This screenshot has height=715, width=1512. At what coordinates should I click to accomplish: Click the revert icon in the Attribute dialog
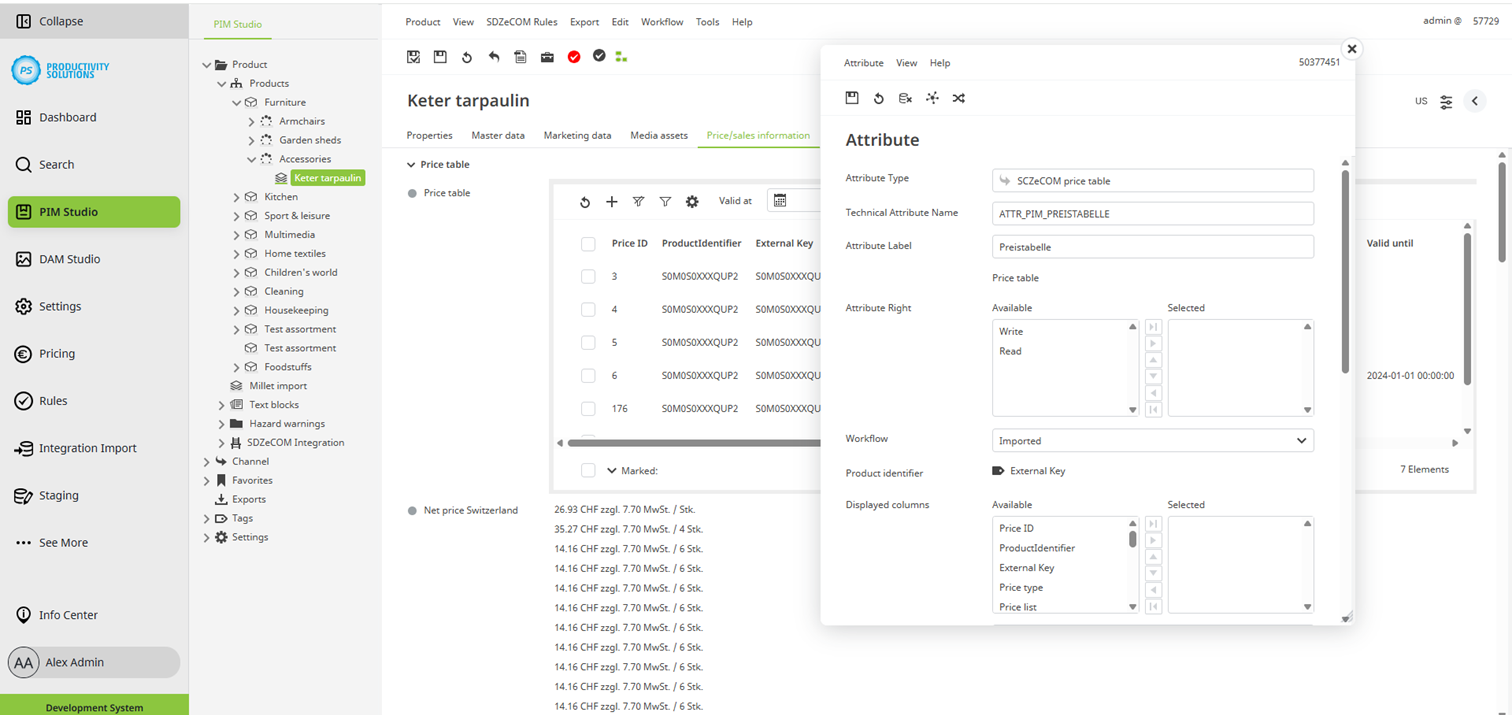(879, 98)
